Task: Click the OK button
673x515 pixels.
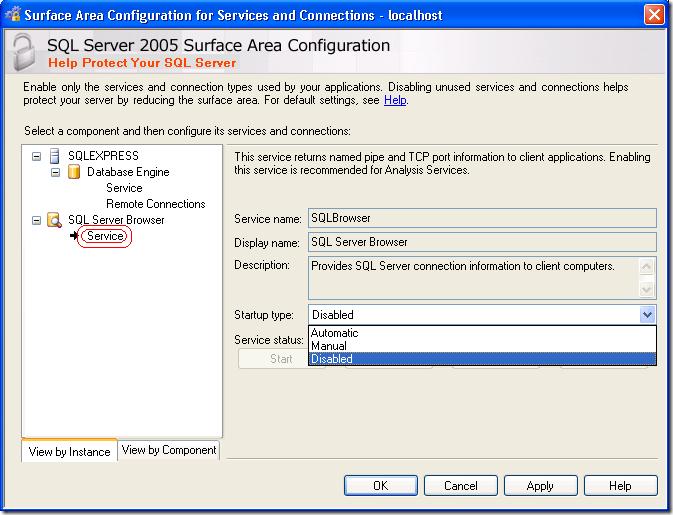Action: click(381, 485)
